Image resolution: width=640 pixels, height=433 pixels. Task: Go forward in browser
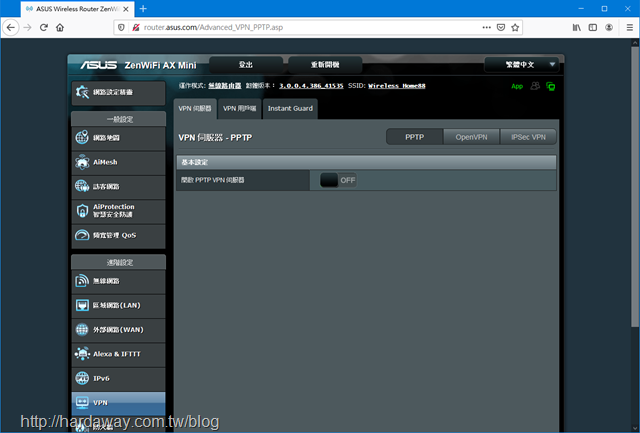tap(27, 27)
